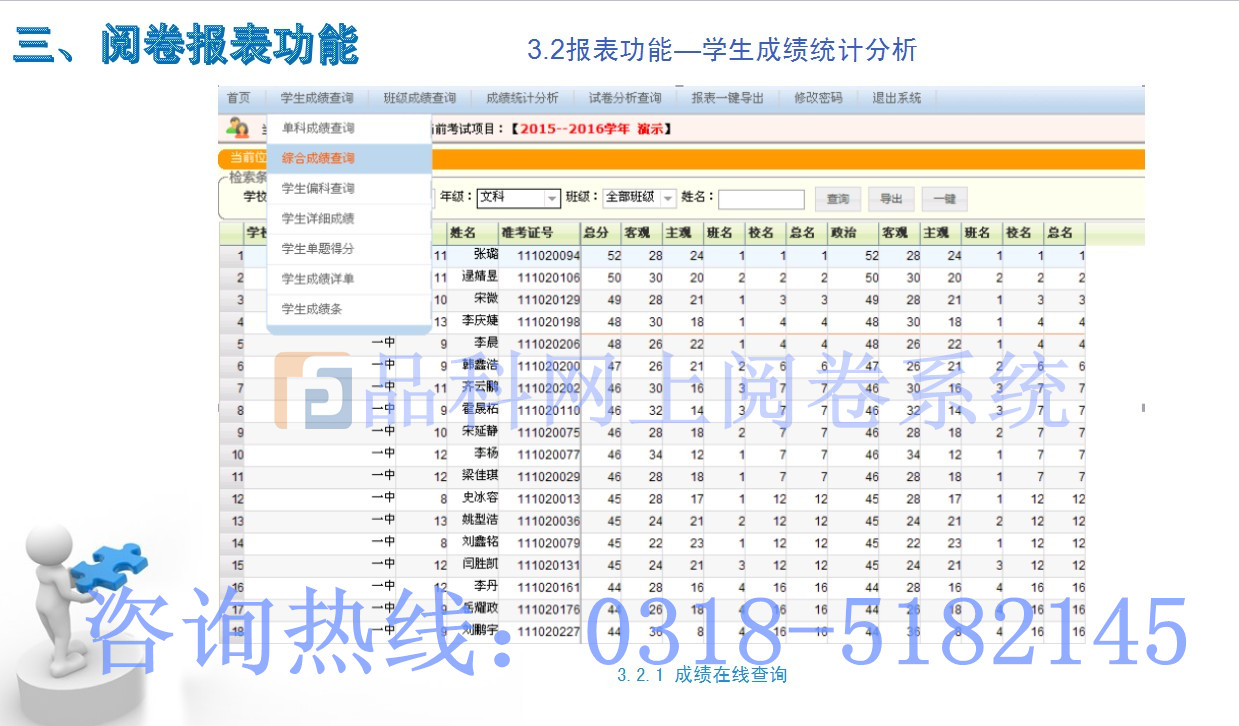Viewport: 1239px width, 726px height.
Task: Click inside the 姓名 text field
Action: click(760, 199)
